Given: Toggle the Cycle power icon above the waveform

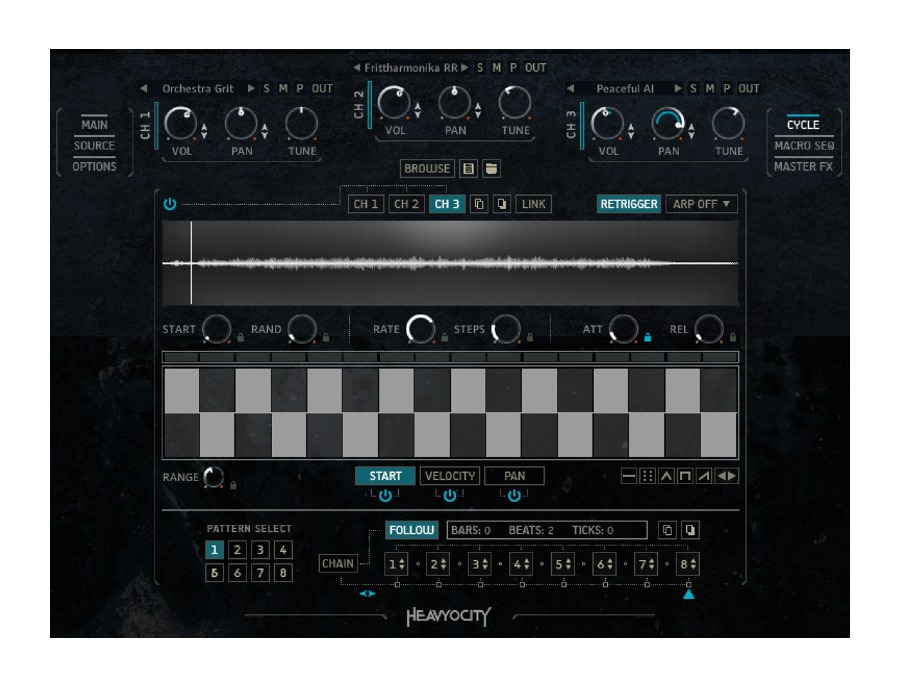Looking at the screenshot, I should pos(170,204).
